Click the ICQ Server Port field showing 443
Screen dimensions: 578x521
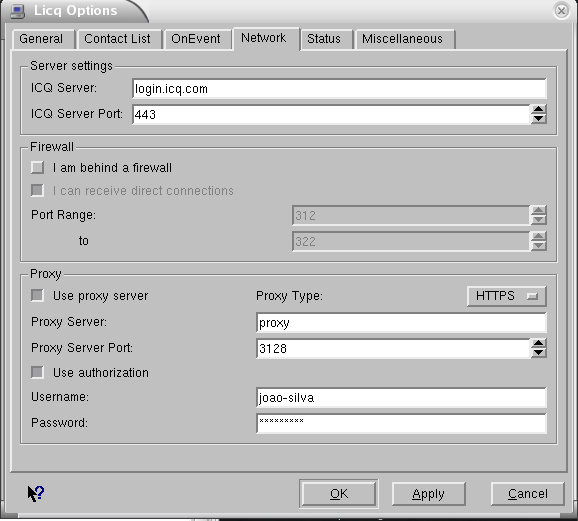(x=331, y=114)
